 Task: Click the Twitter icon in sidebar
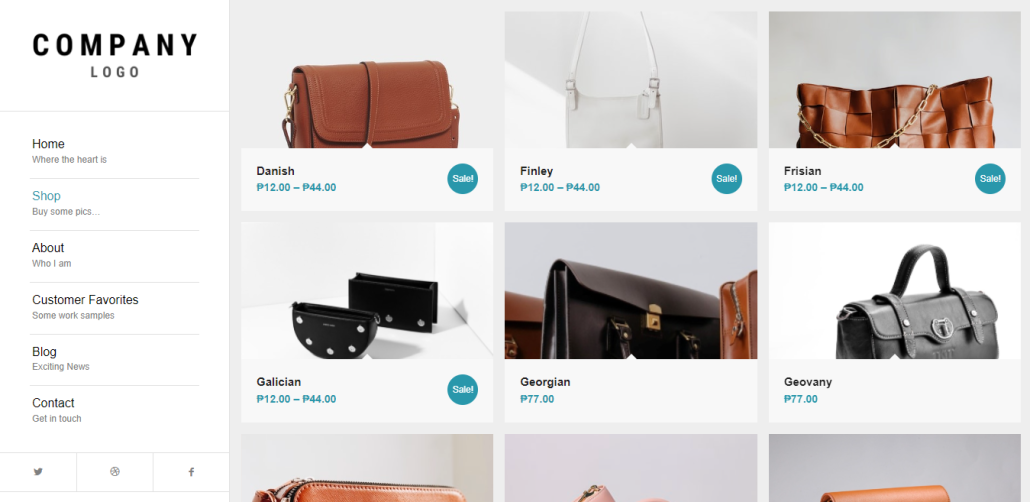coord(38,472)
